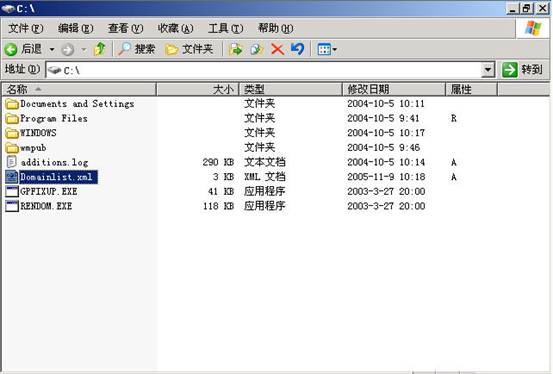Screen dimensions: 553x374
Task: Sort by 修改日期 column header
Action: click(394, 89)
